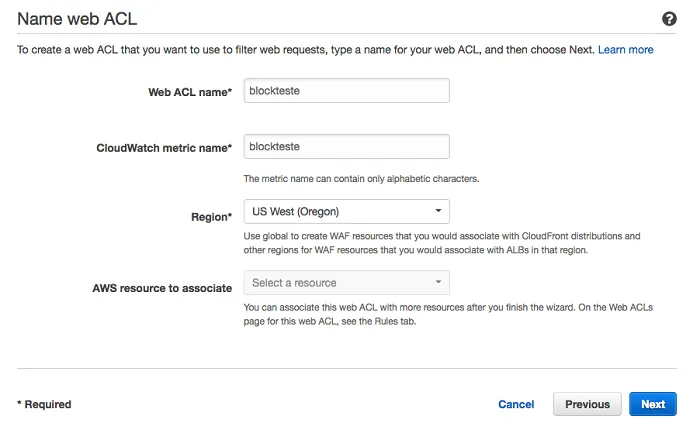This screenshot has height=433, width=700.
Task: Focus the CloudWatch metric name field
Action: pyautogui.click(x=346, y=146)
